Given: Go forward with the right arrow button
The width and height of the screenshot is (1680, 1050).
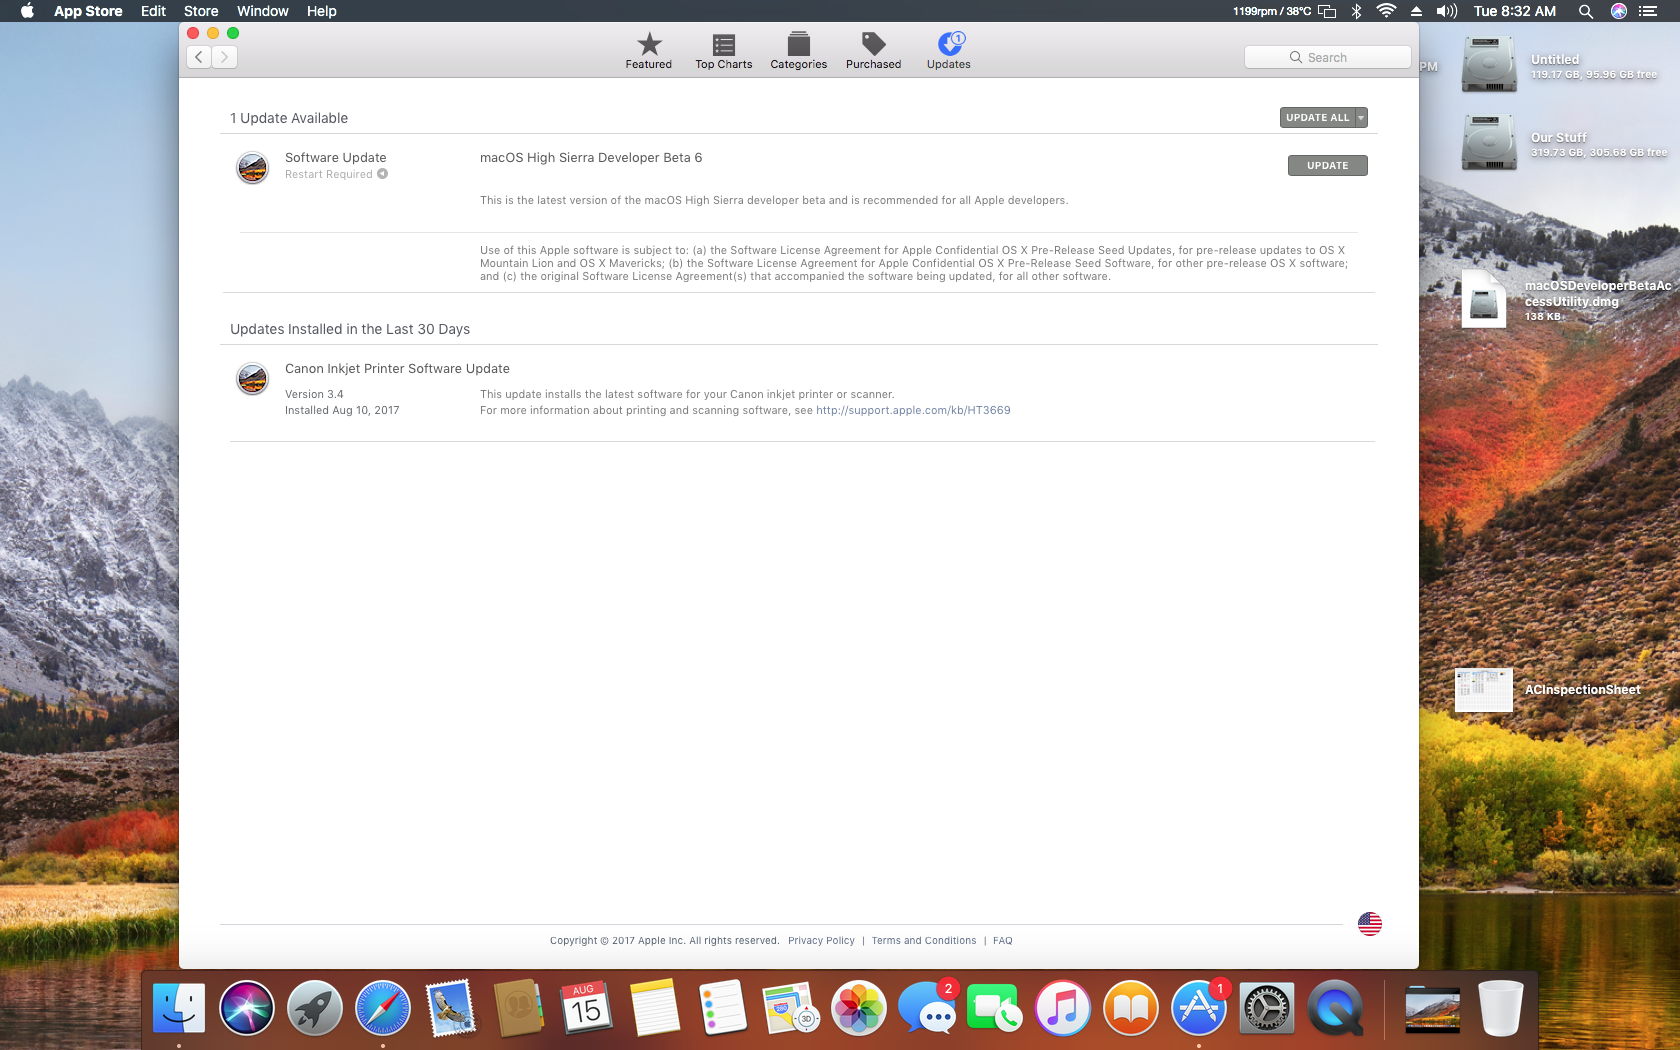Looking at the screenshot, I should [x=225, y=57].
